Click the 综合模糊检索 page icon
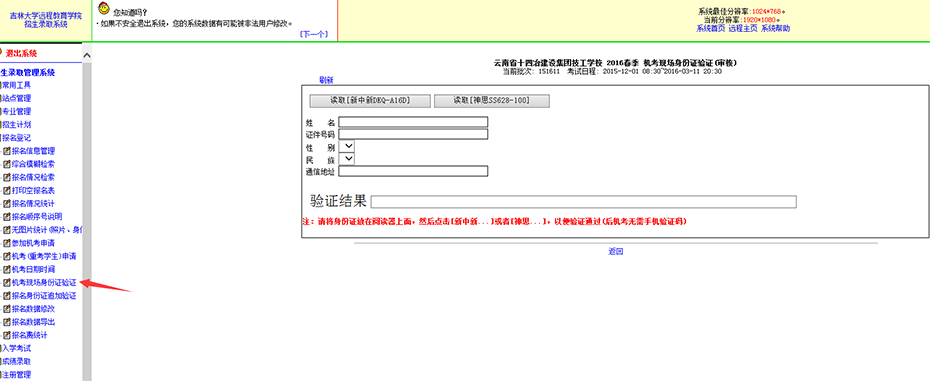The image size is (930, 381). click(7, 164)
